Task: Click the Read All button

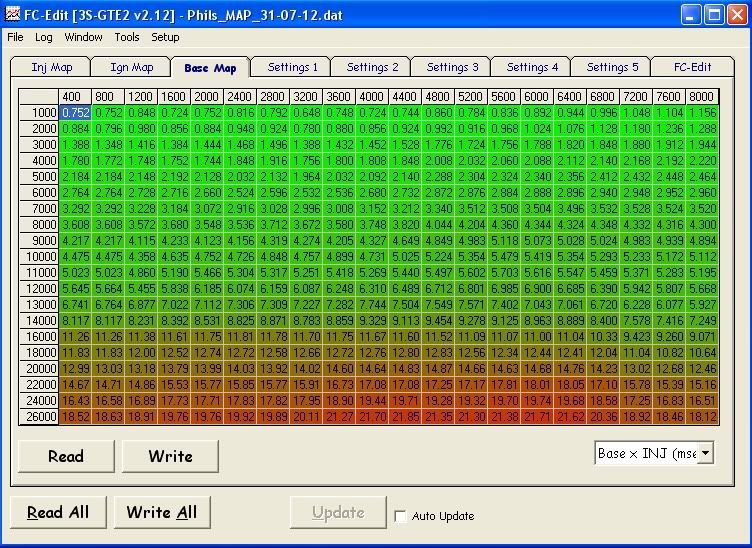Action: click(58, 512)
